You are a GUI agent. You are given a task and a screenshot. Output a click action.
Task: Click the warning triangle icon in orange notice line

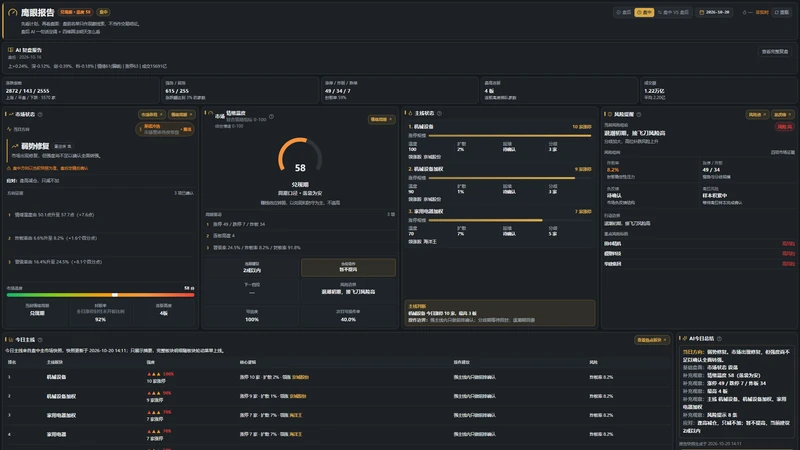pos(9,168)
